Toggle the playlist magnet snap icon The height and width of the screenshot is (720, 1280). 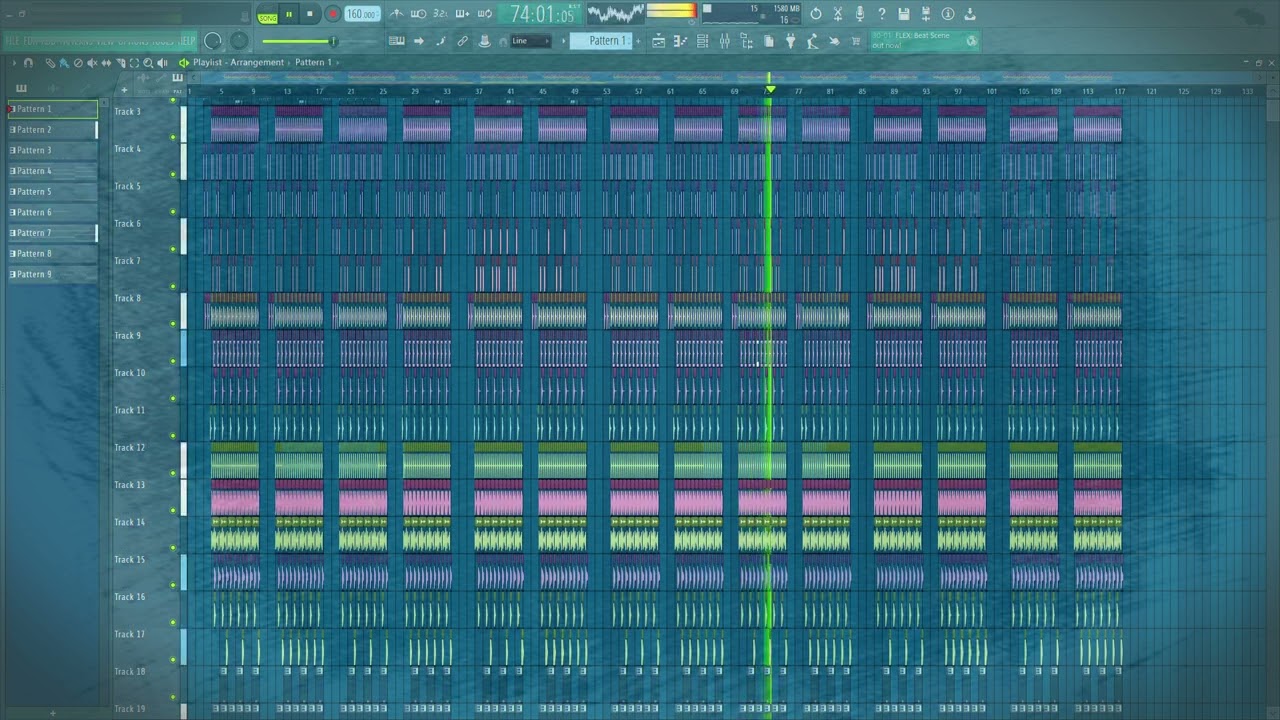coord(28,62)
